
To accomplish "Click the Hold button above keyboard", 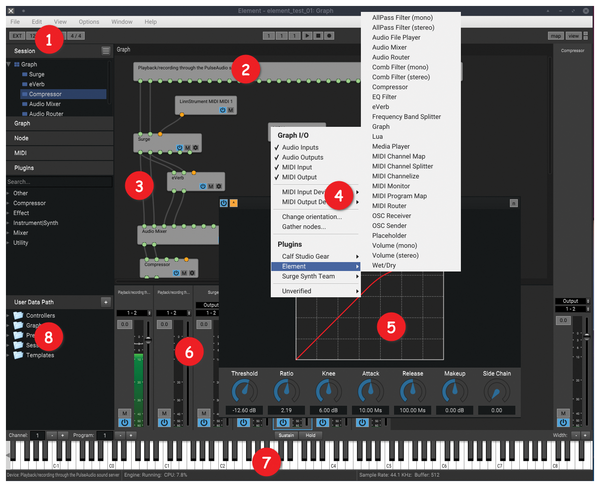I will pos(310,435).
